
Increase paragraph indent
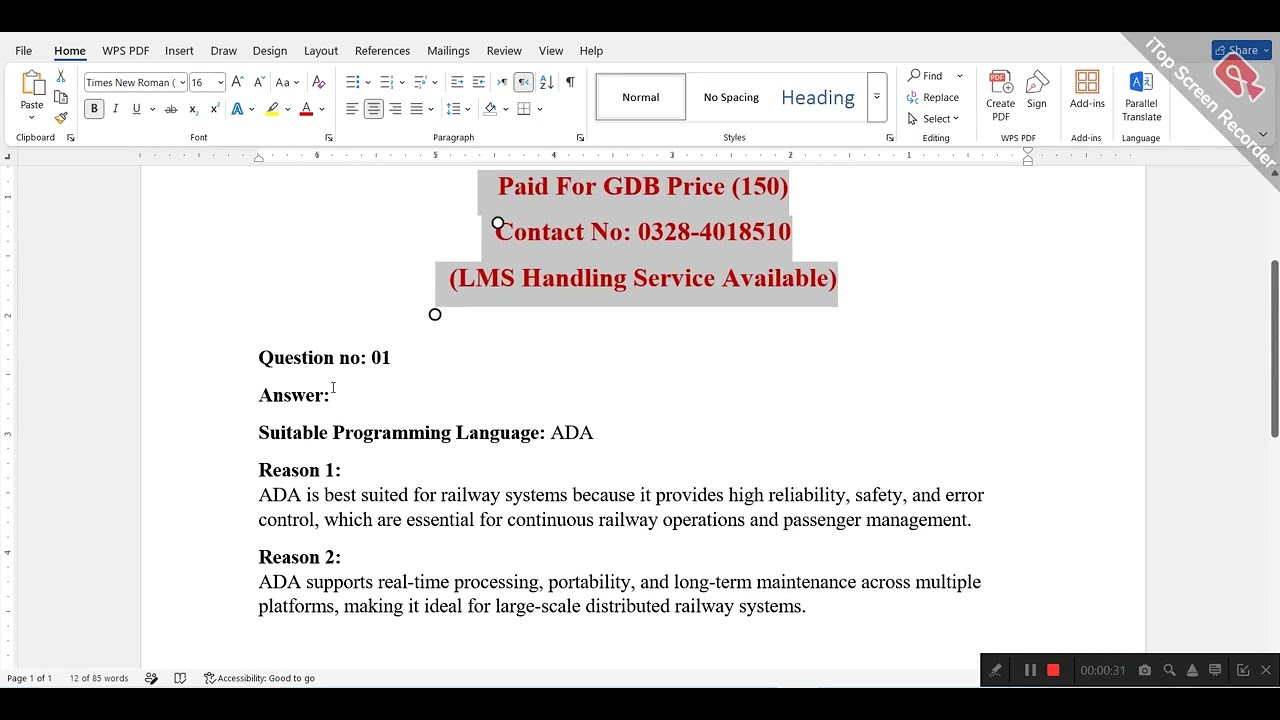(x=479, y=82)
